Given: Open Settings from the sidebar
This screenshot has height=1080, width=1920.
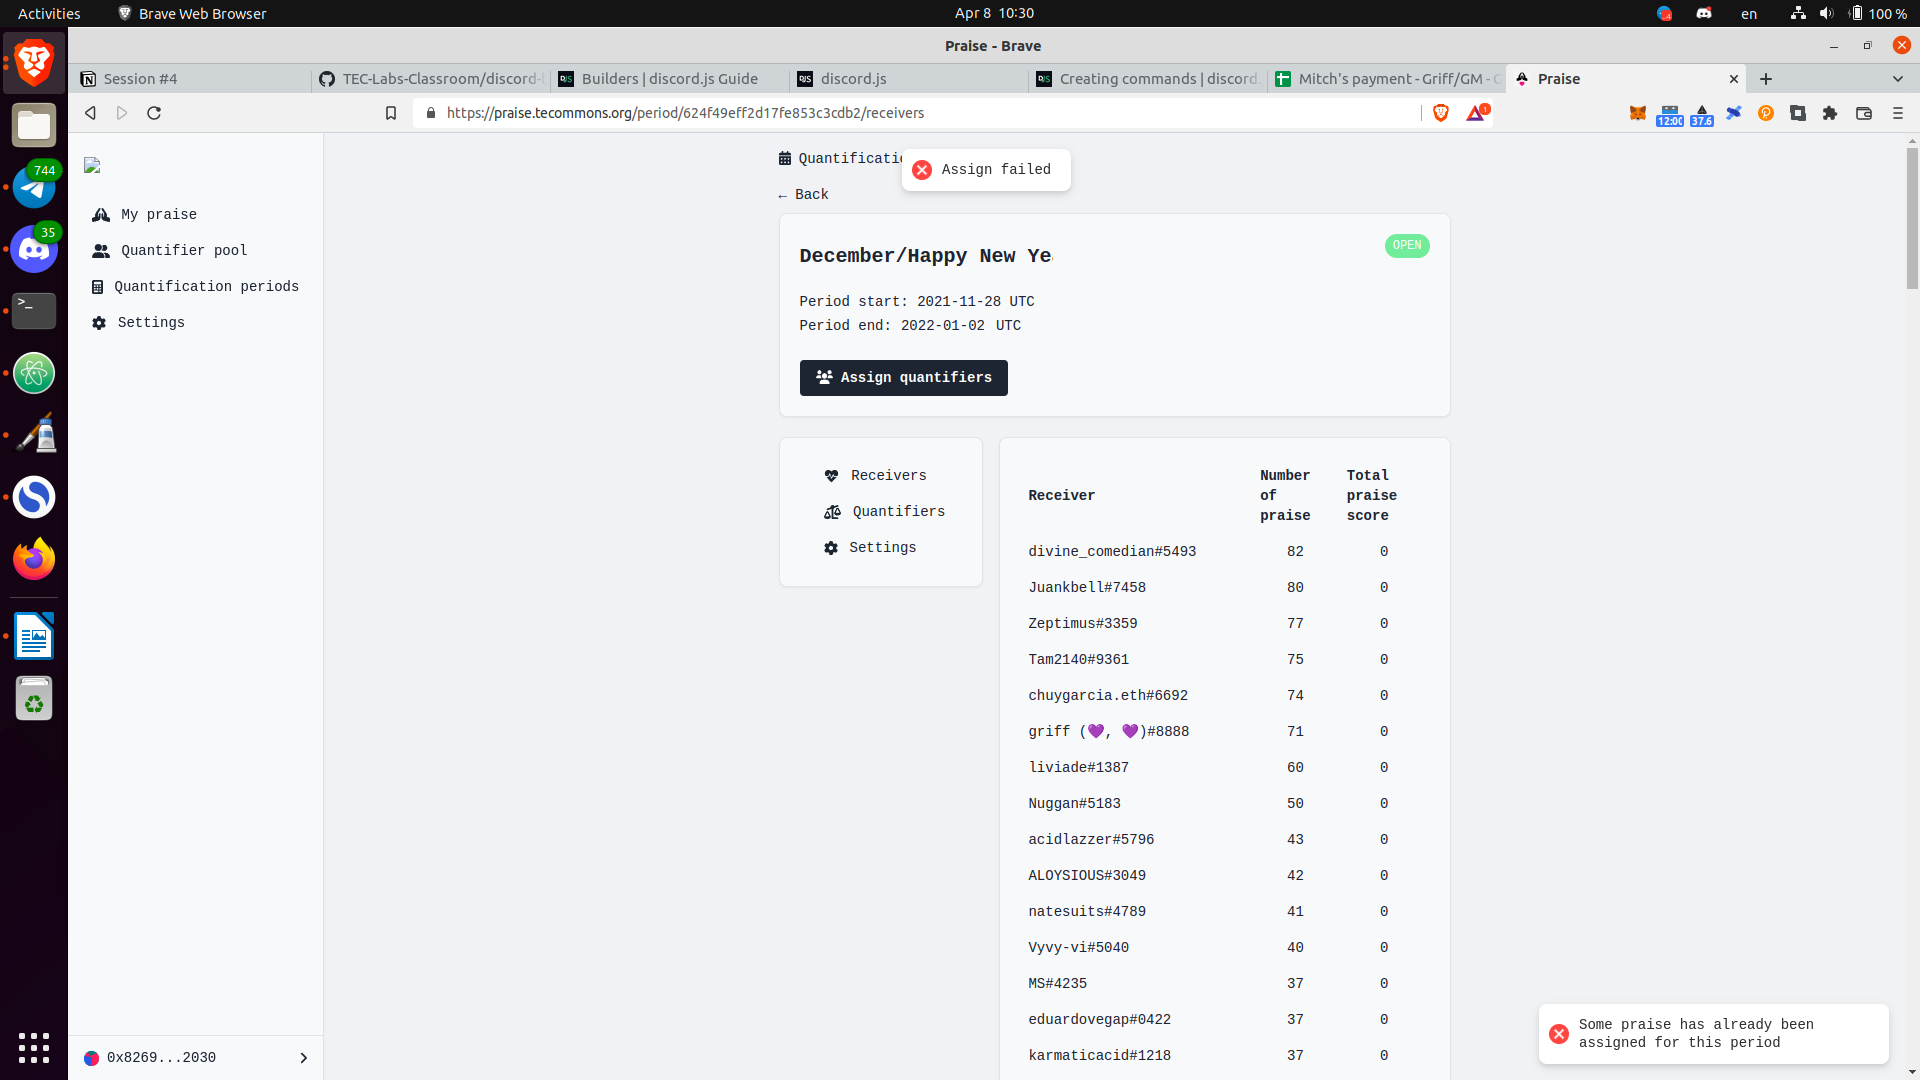Looking at the screenshot, I should click(x=151, y=322).
